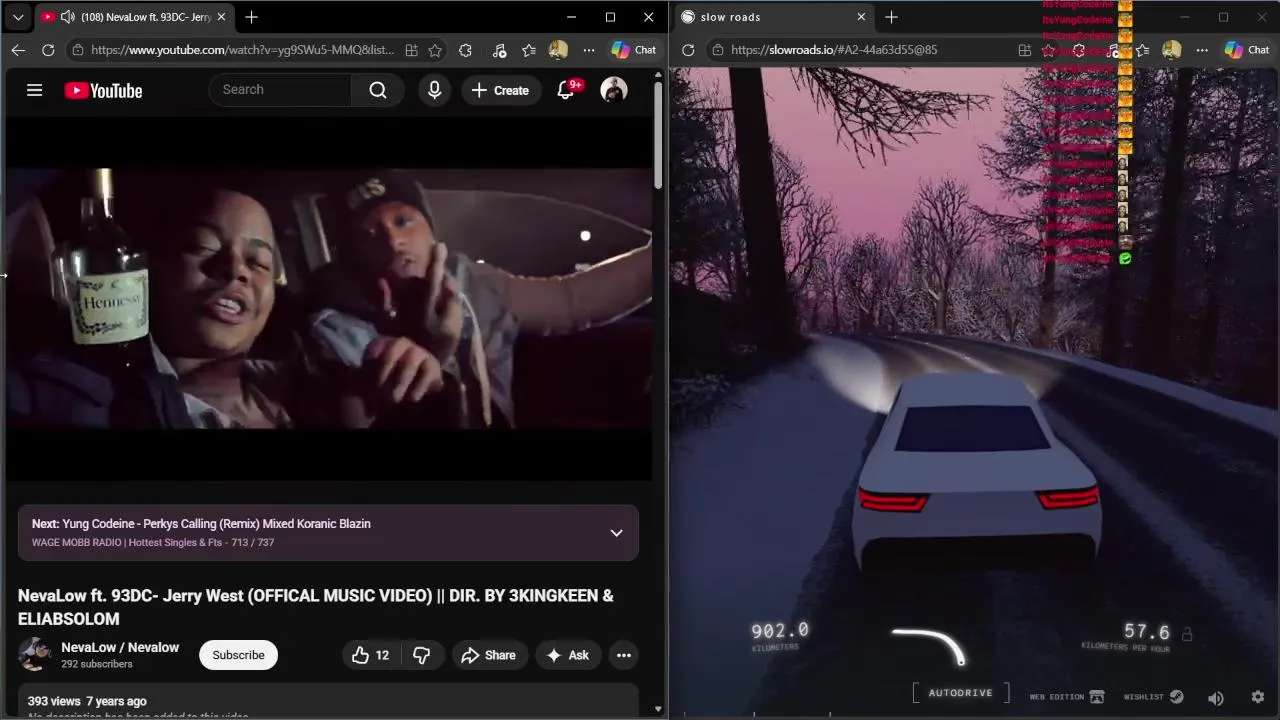Click the youtube.com address bar
Viewport: 1280px width, 720px height.
point(241,50)
